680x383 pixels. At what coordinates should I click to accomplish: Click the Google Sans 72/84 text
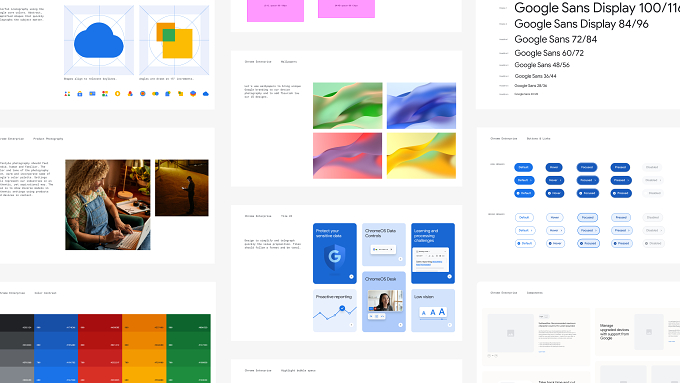[x=556, y=39]
